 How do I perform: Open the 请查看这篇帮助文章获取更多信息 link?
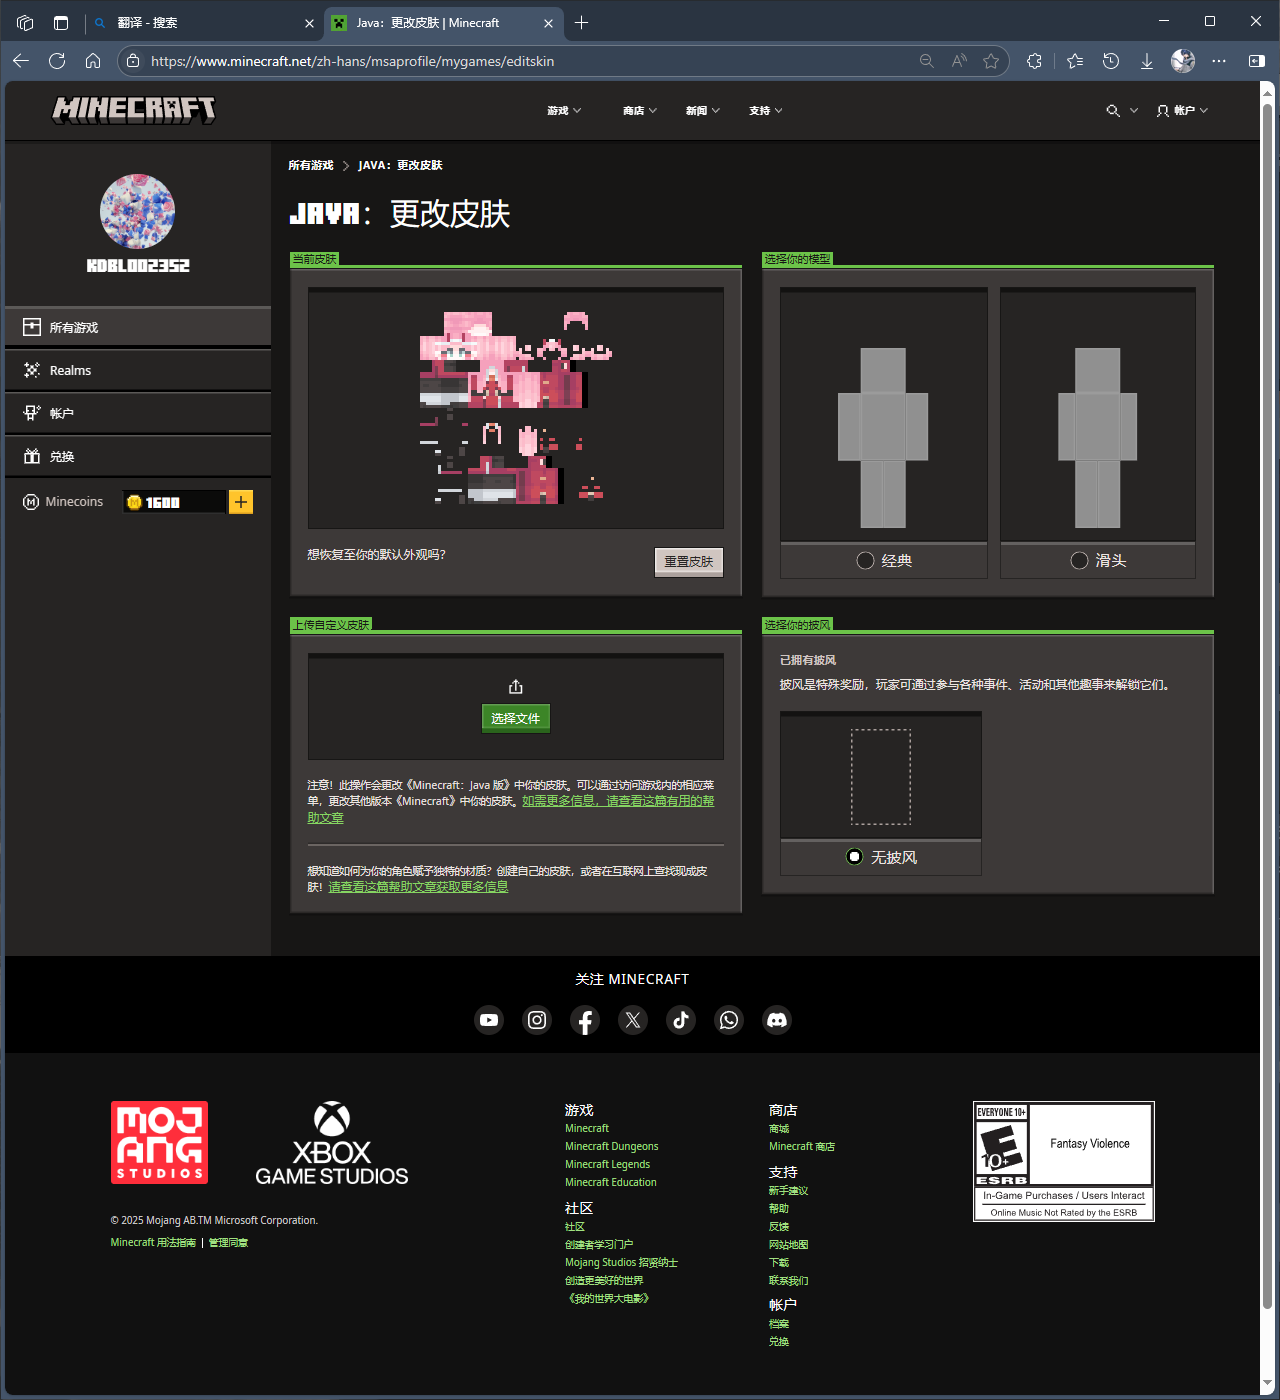point(418,887)
